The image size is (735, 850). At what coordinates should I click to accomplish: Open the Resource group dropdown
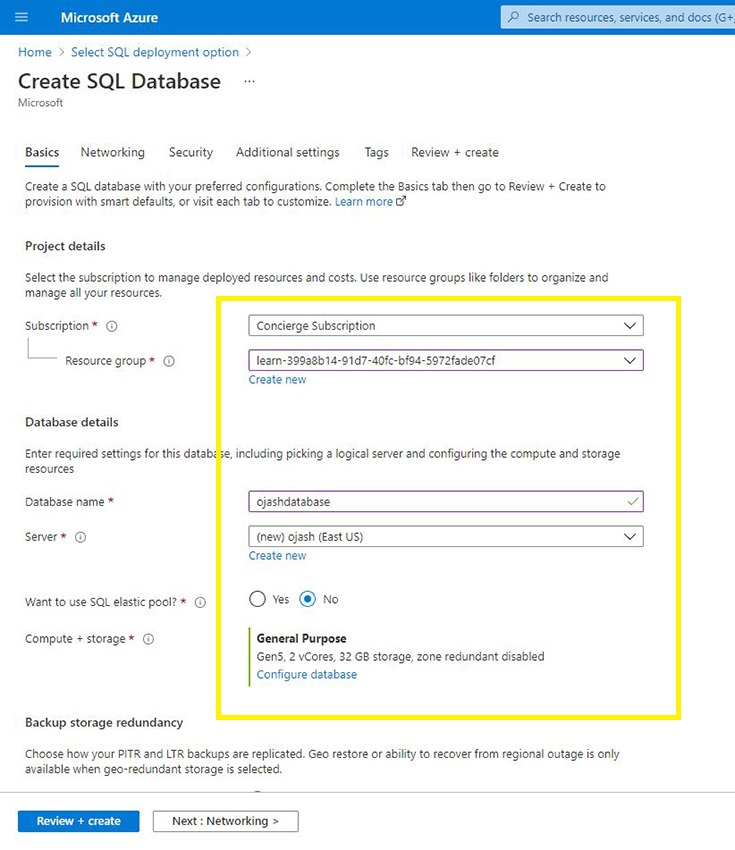point(446,360)
